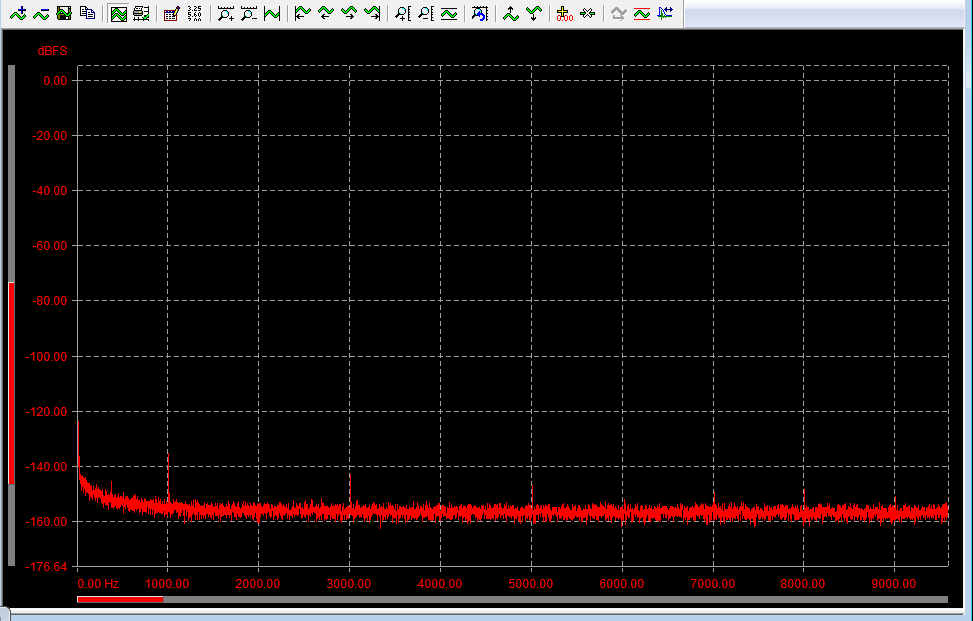Zoom out horizontally with the magnifier minus icon
Image resolution: width=973 pixels, height=621 pixels.
click(249, 13)
